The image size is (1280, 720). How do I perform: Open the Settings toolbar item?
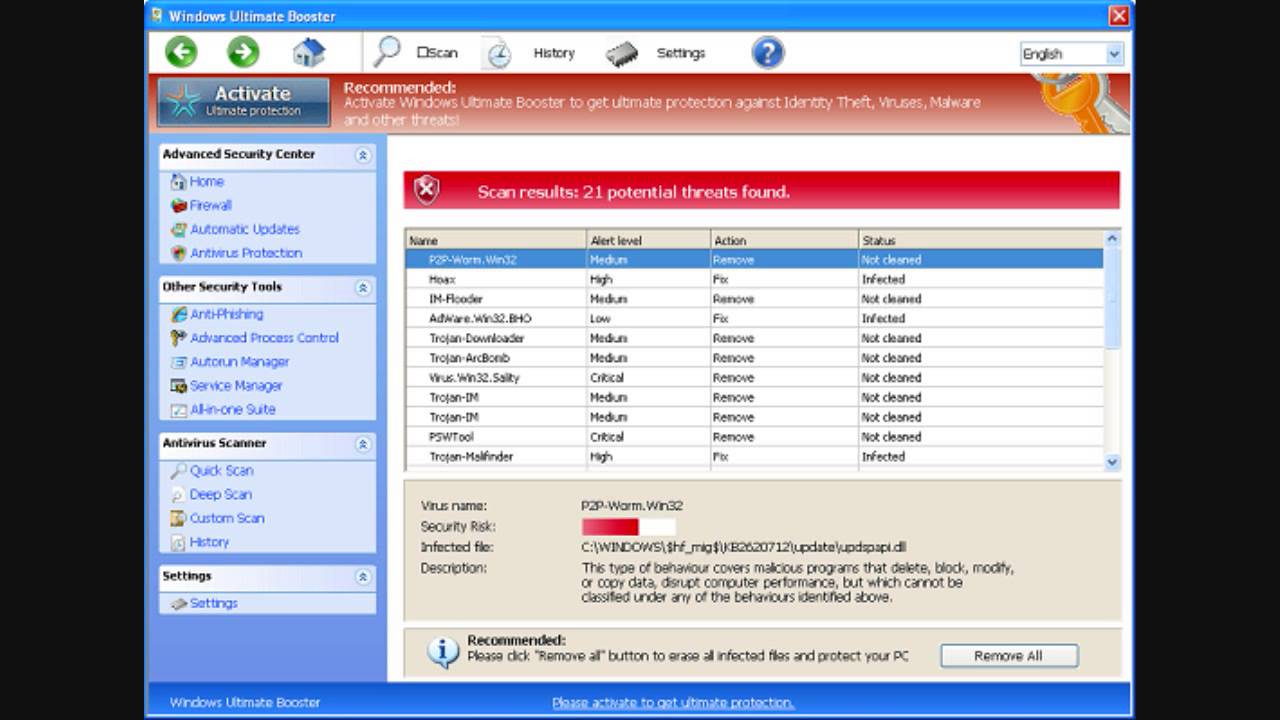(681, 53)
